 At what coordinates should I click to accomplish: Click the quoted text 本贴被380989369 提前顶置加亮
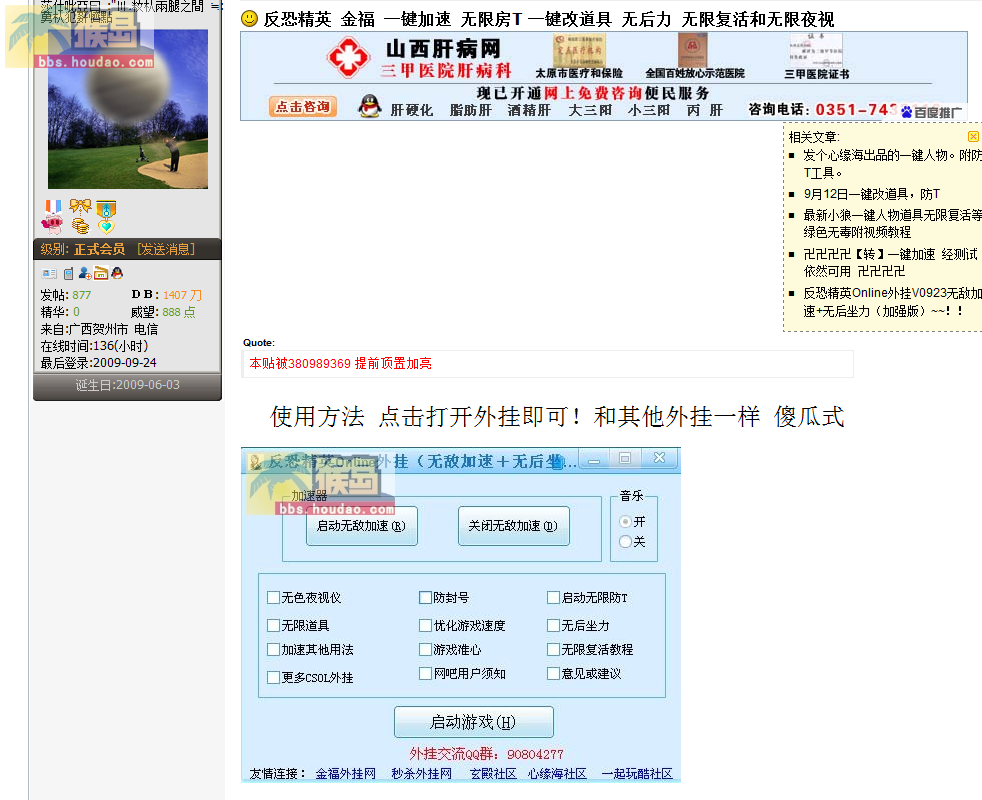[x=341, y=363]
